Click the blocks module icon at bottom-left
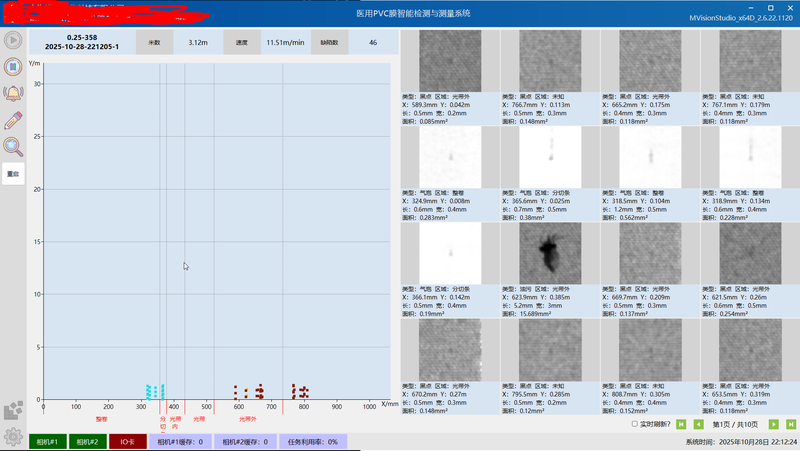This screenshot has height=451, width=800. [x=13, y=410]
